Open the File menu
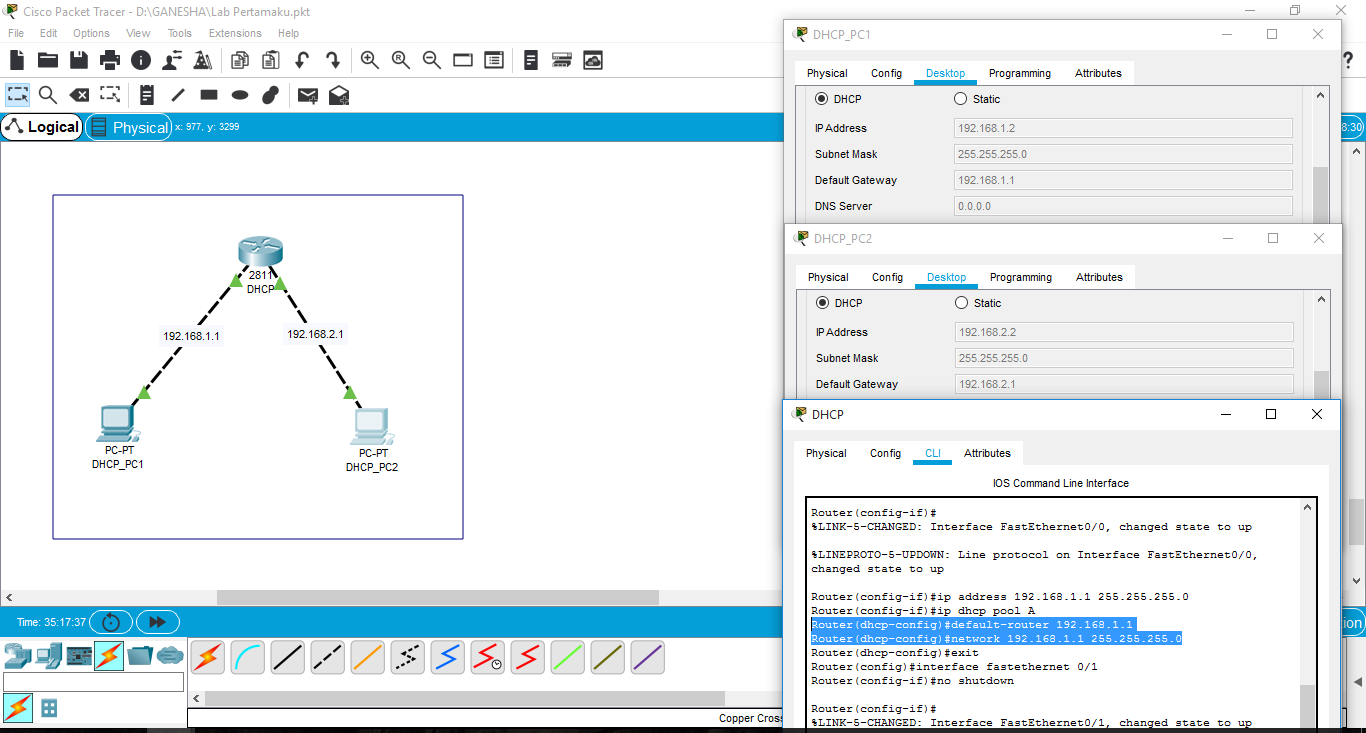Image resolution: width=1366 pixels, height=733 pixels. point(16,33)
